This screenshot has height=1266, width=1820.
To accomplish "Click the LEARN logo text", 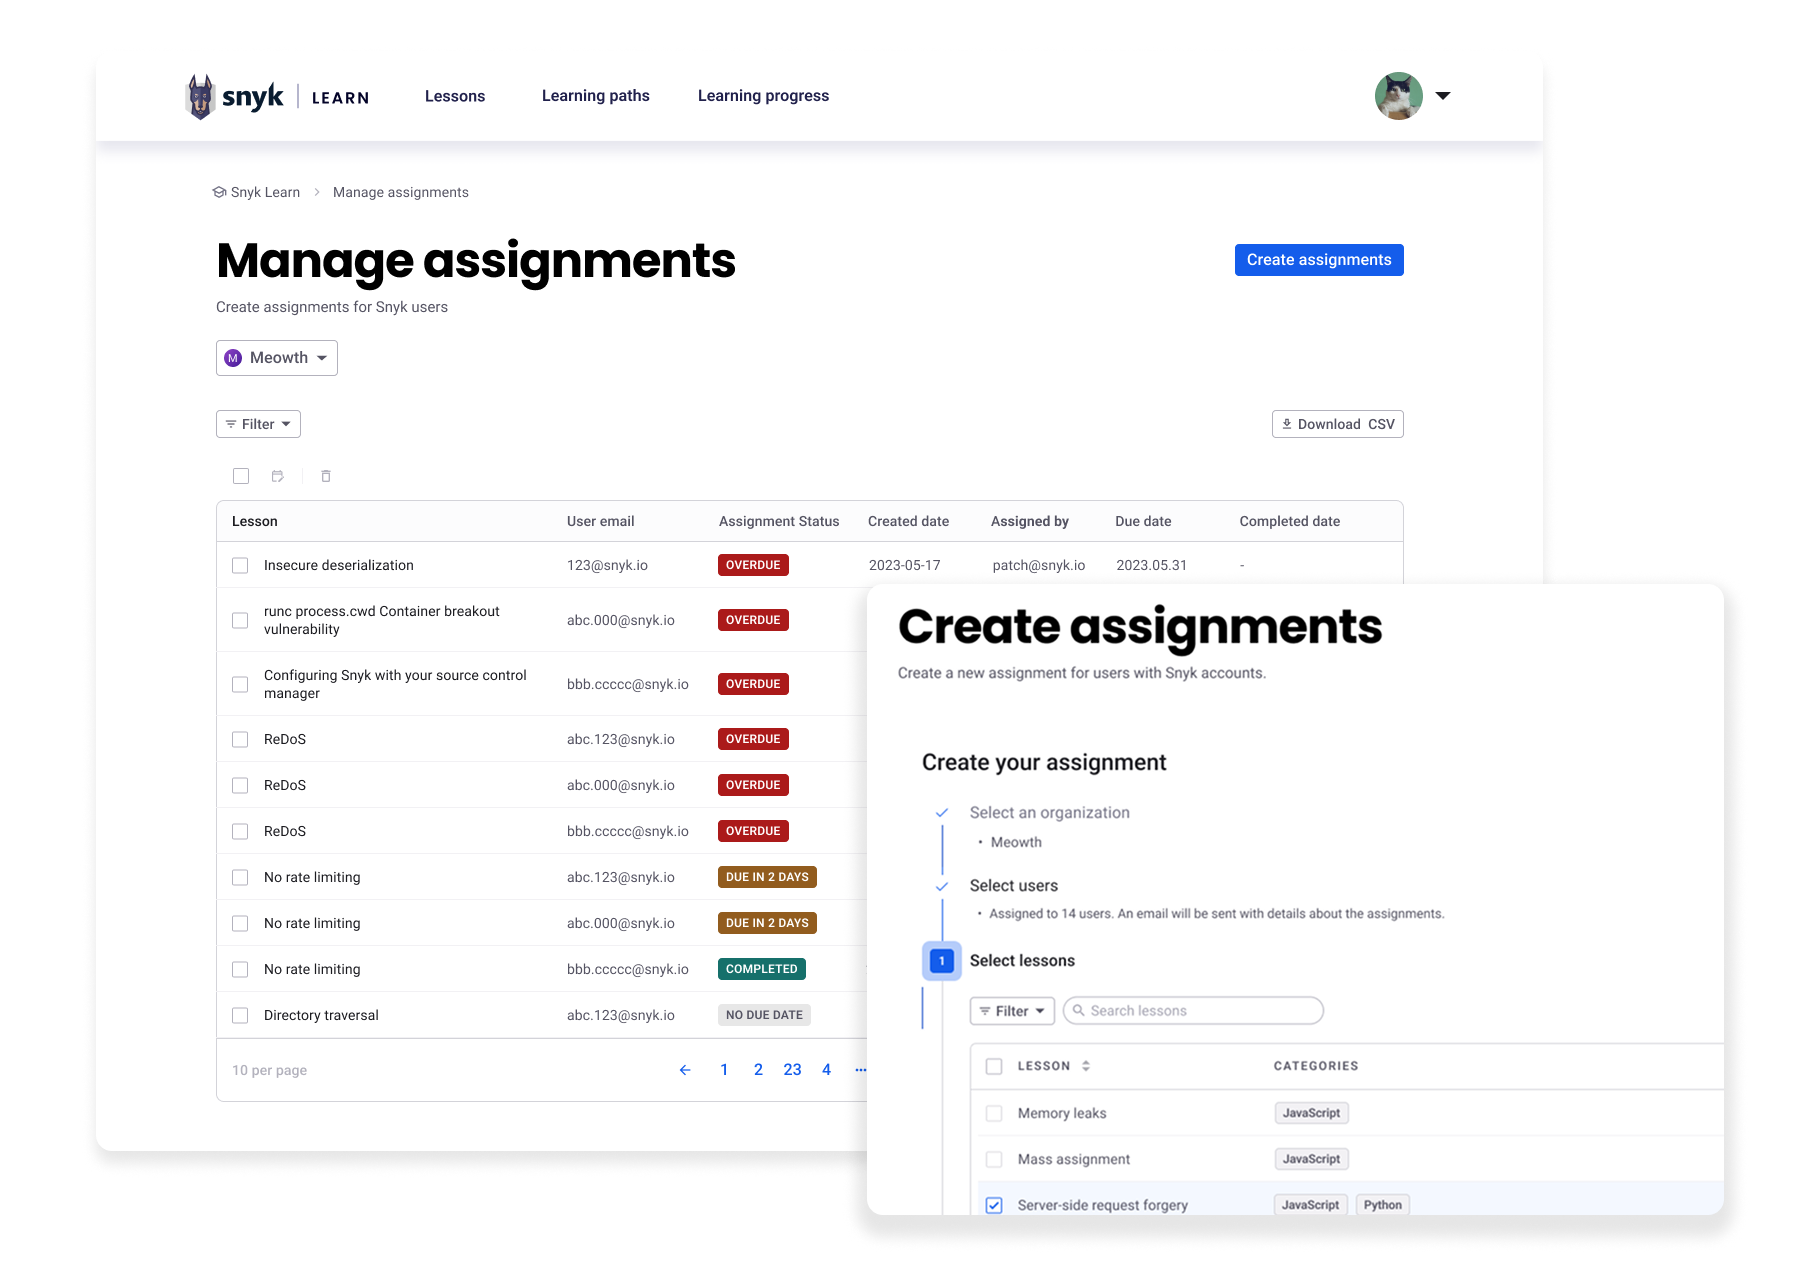I will pos(340,98).
